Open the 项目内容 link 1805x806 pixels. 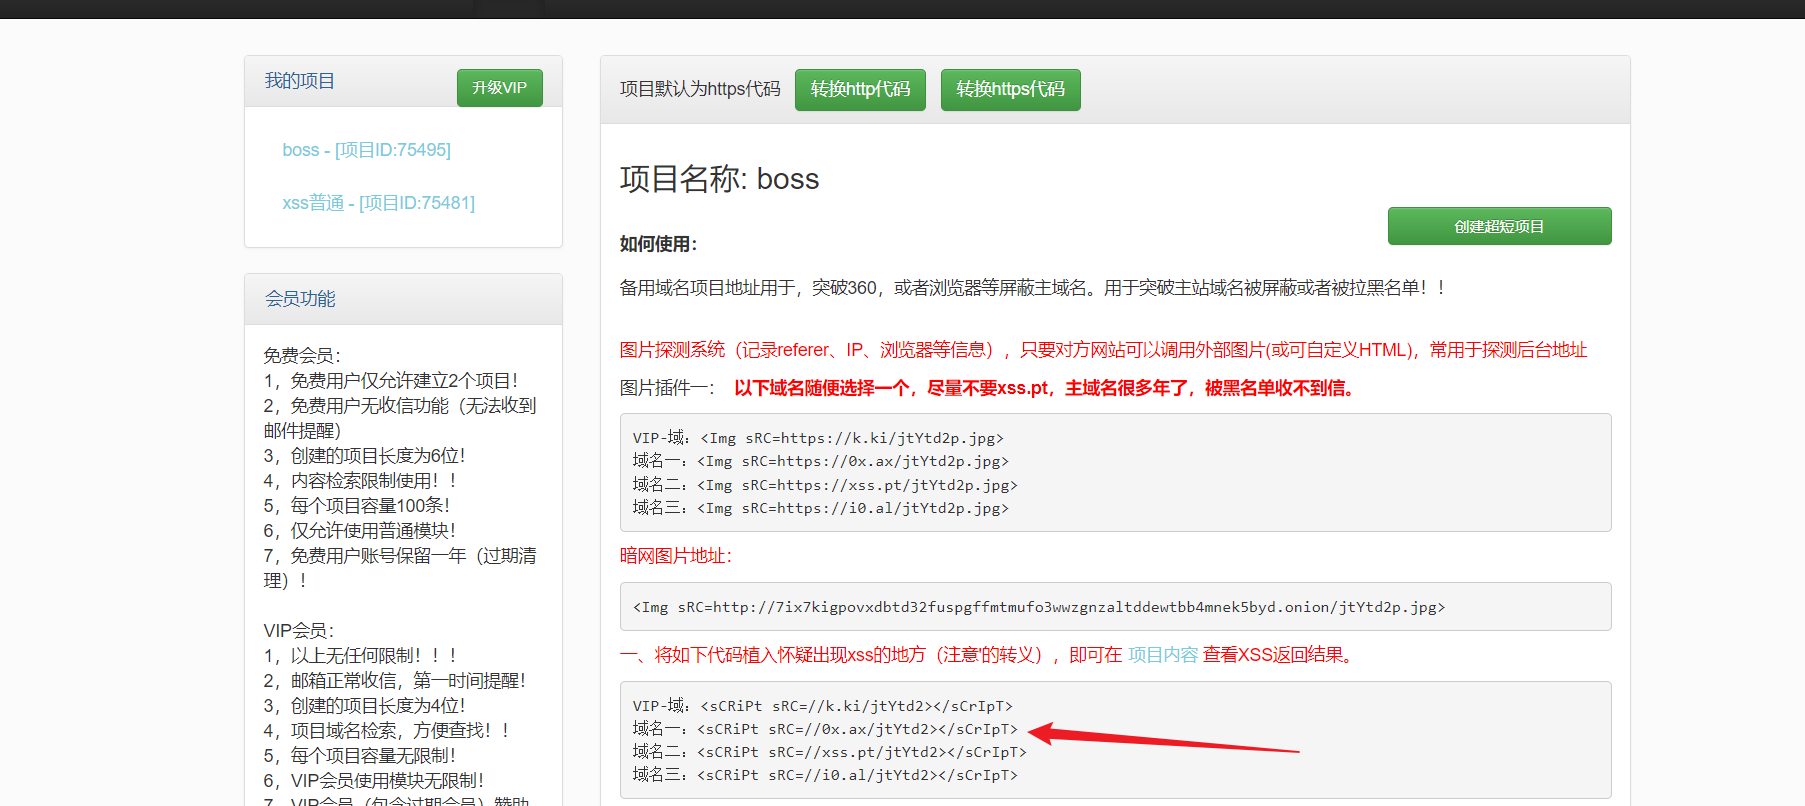coord(1162,655)
